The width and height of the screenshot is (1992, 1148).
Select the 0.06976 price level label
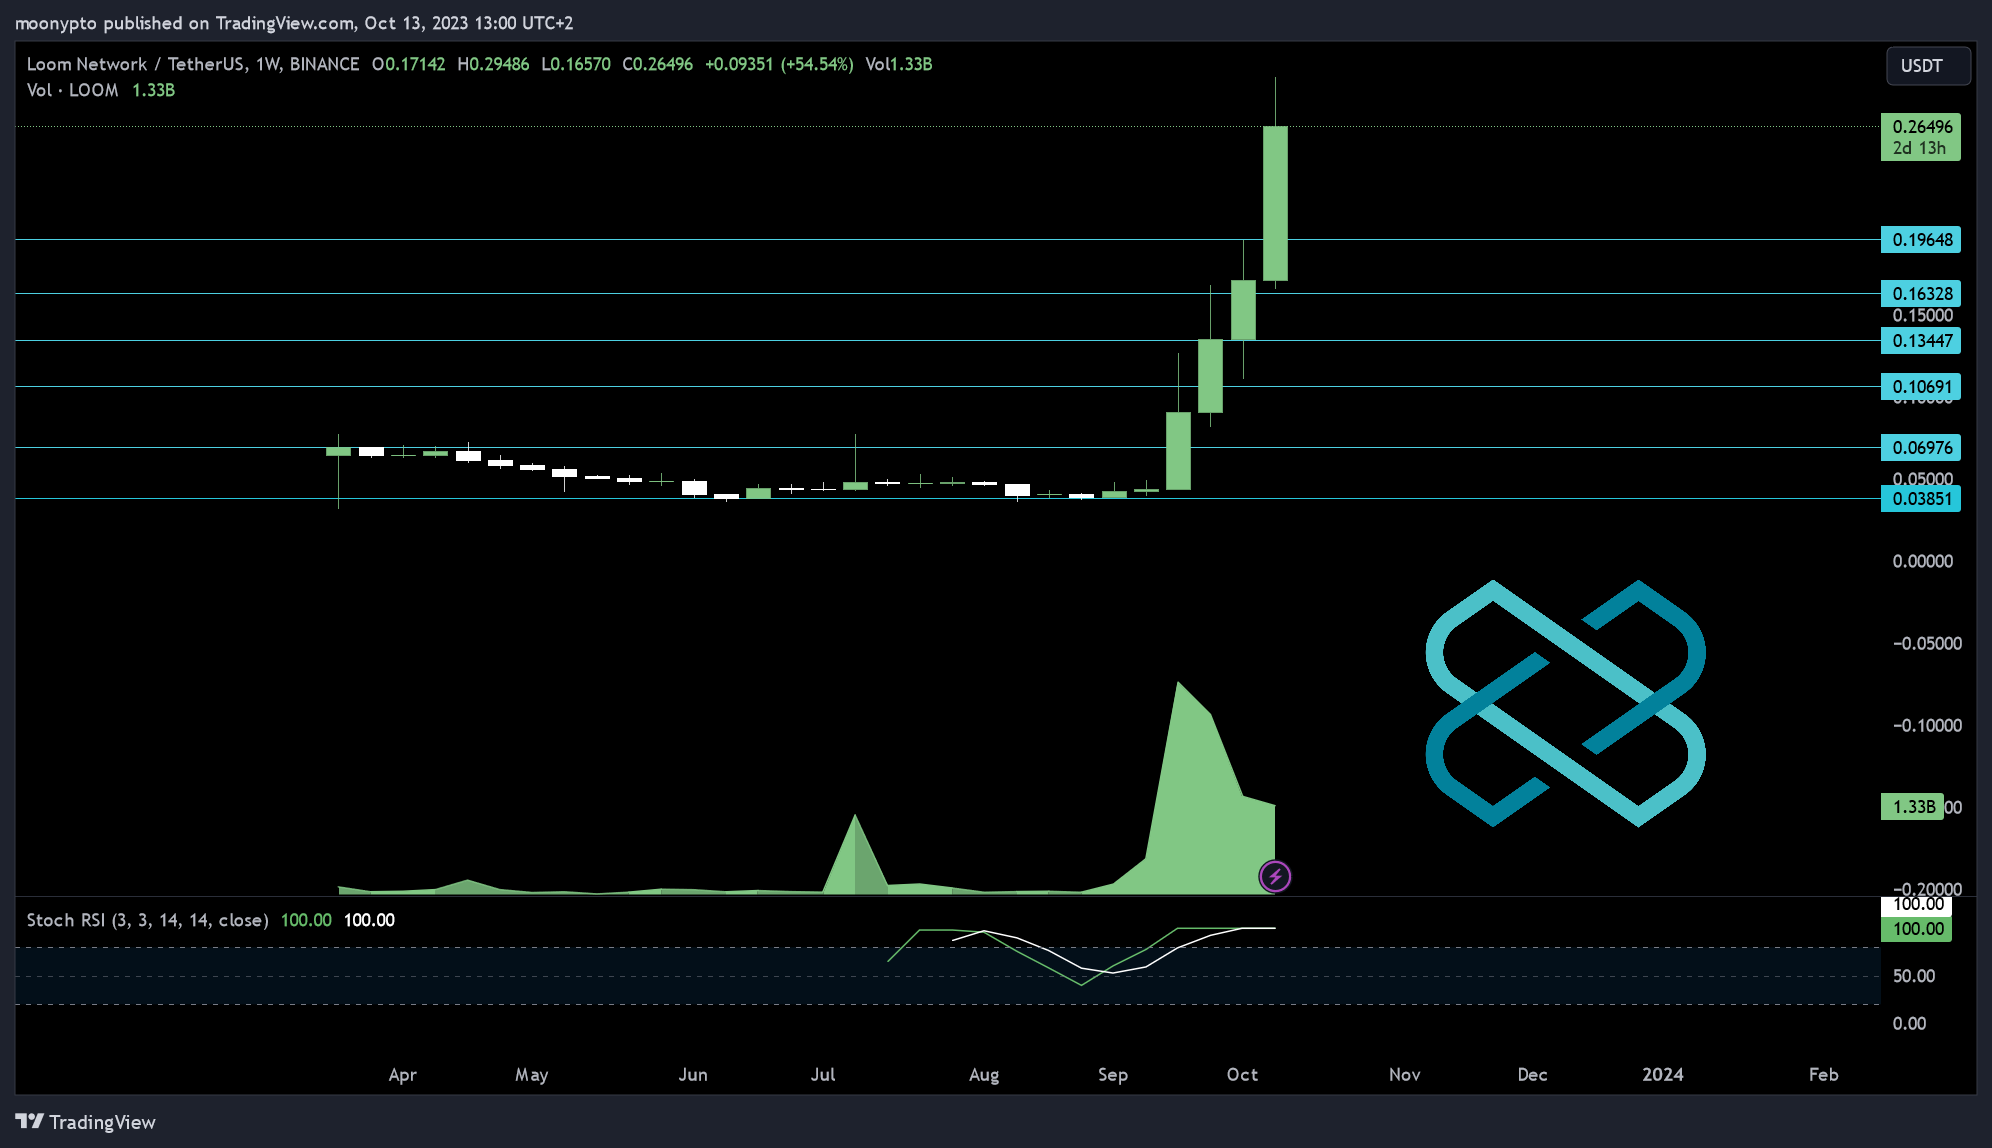pos(1921,448)
